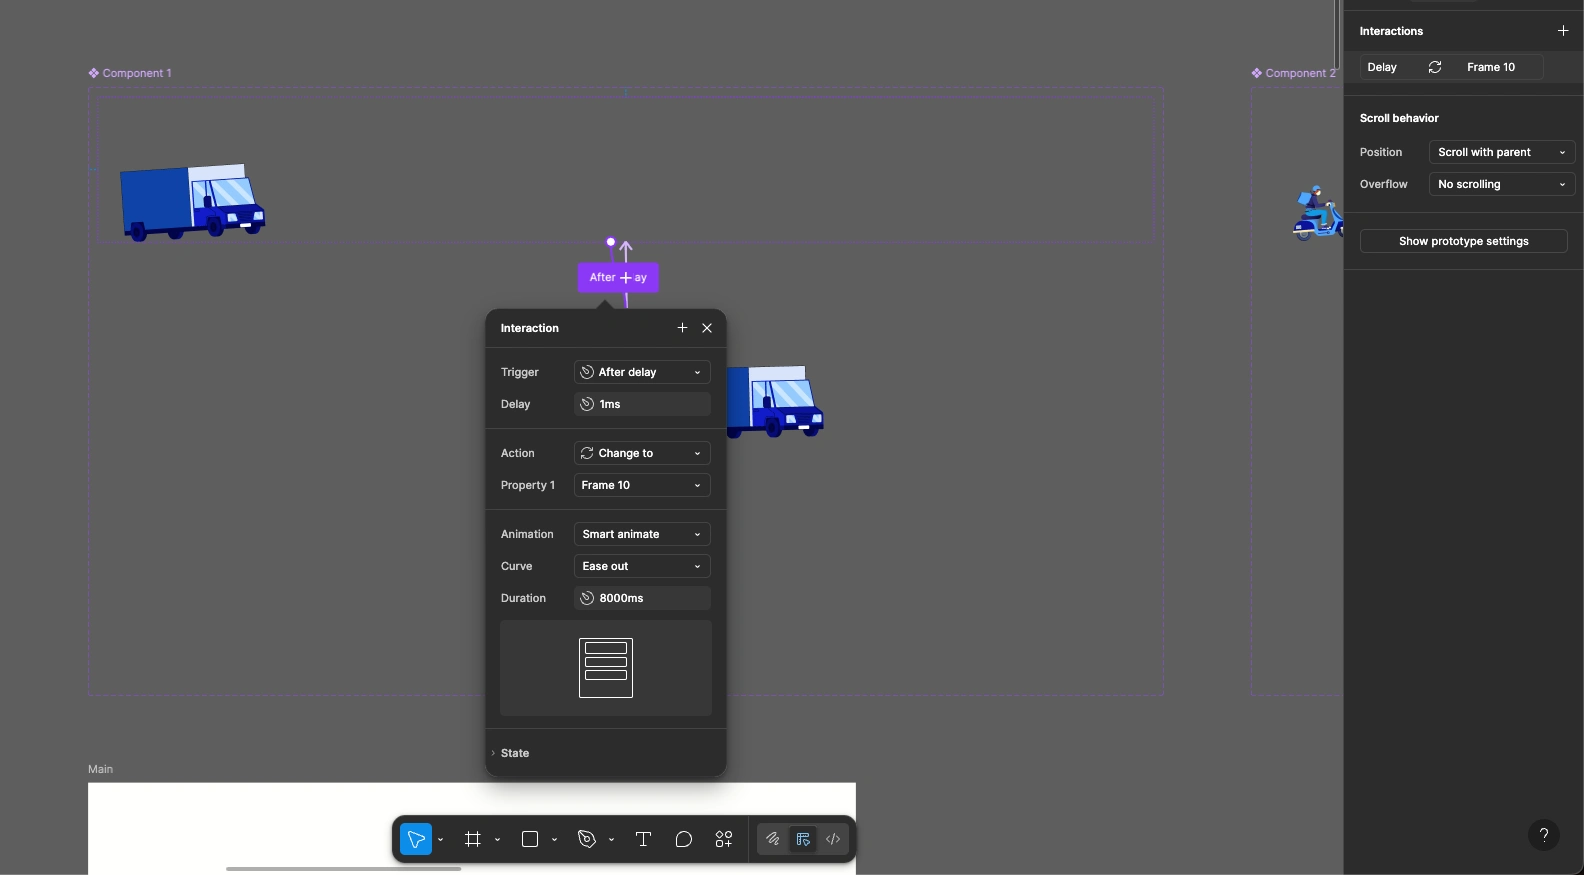
Task: Click the horizontal canvas scrollbar
Action: coord(343,869)
